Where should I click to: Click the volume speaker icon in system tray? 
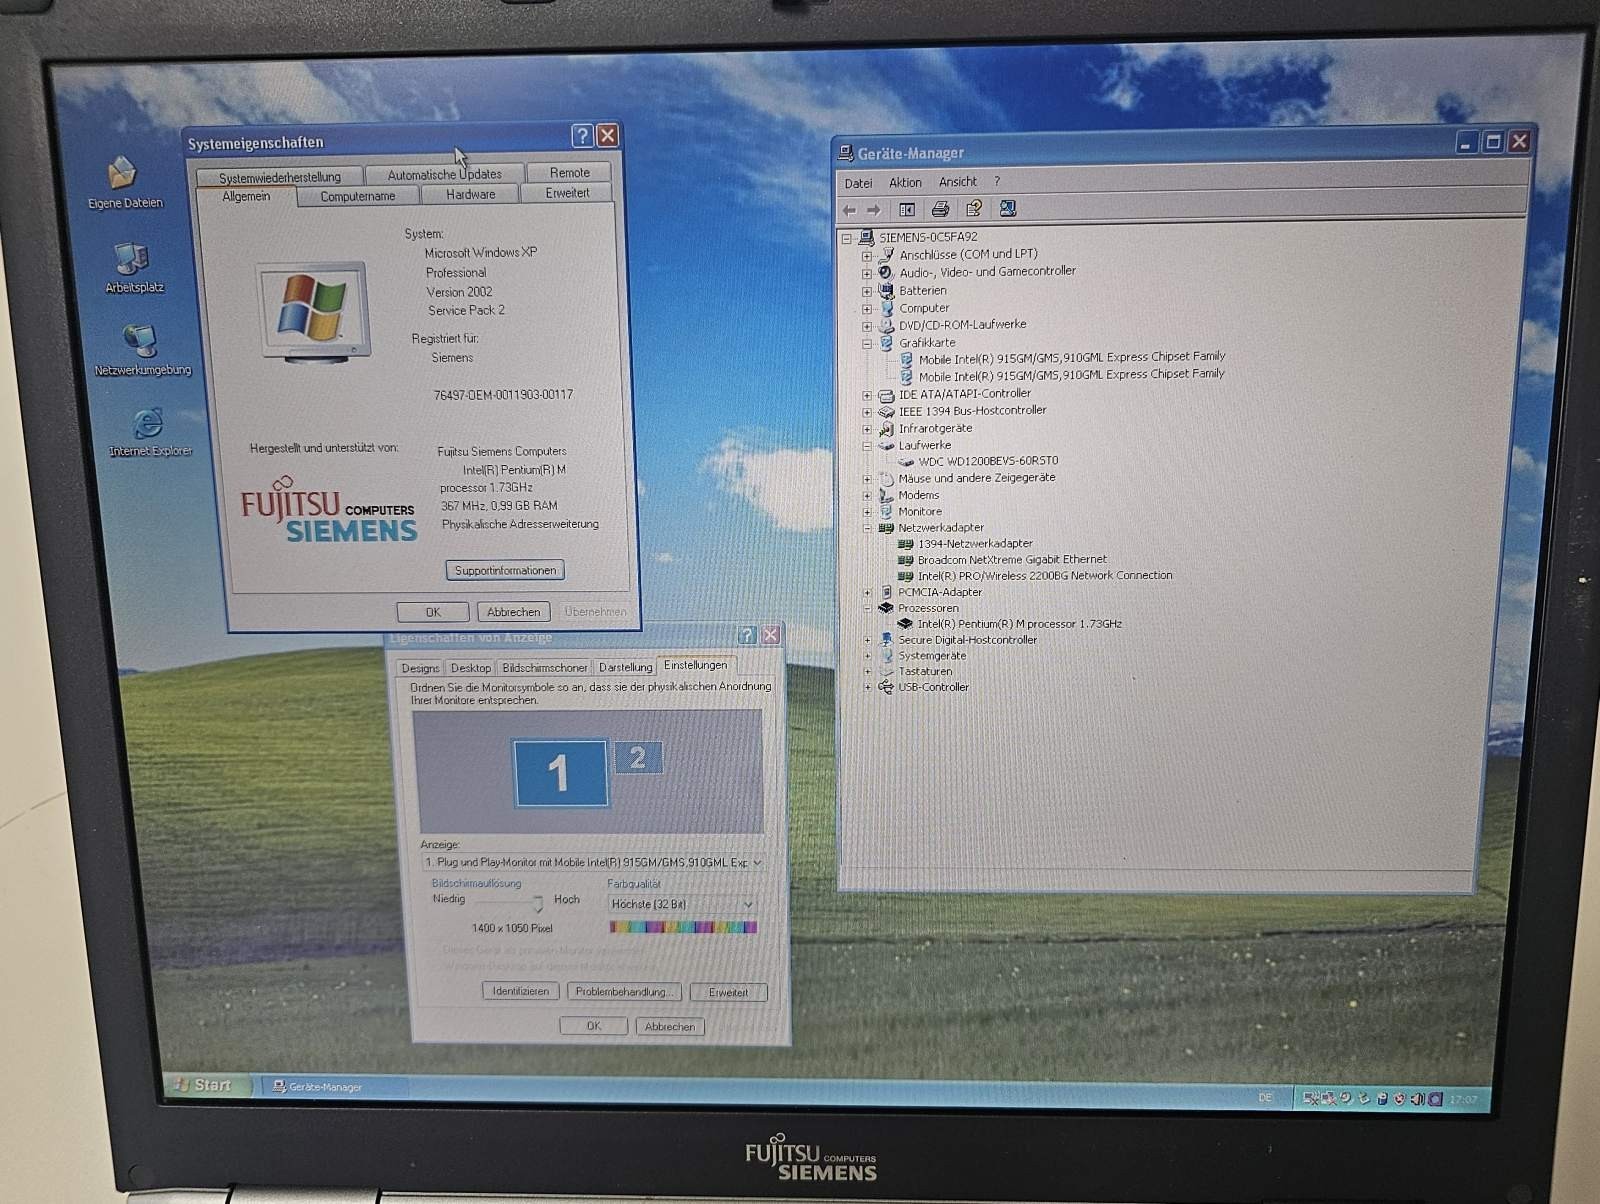pos(1417,1099)
